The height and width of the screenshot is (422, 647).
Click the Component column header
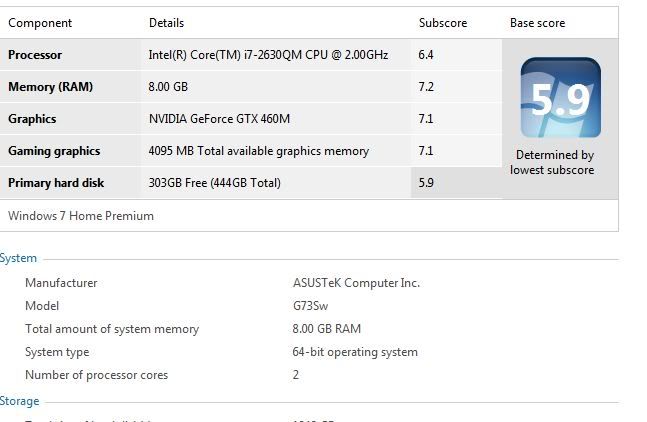[x=40, y=23]
